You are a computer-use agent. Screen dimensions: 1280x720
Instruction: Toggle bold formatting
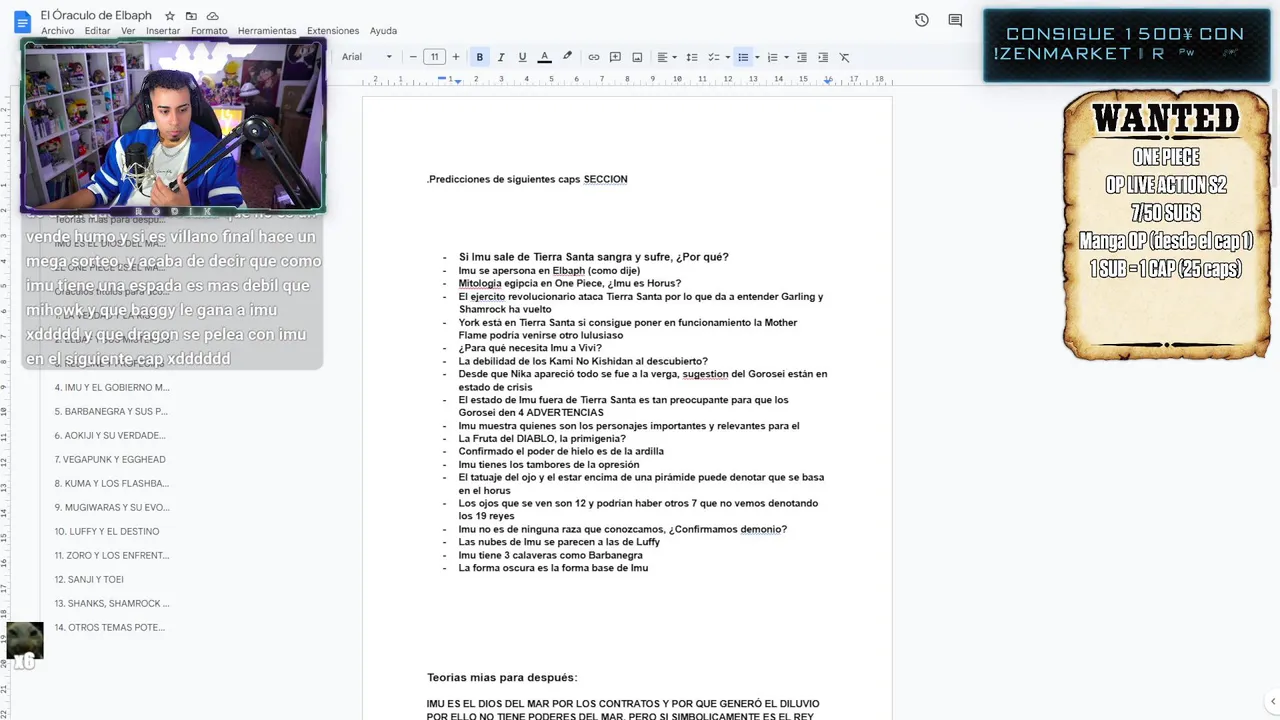(480, 57)
